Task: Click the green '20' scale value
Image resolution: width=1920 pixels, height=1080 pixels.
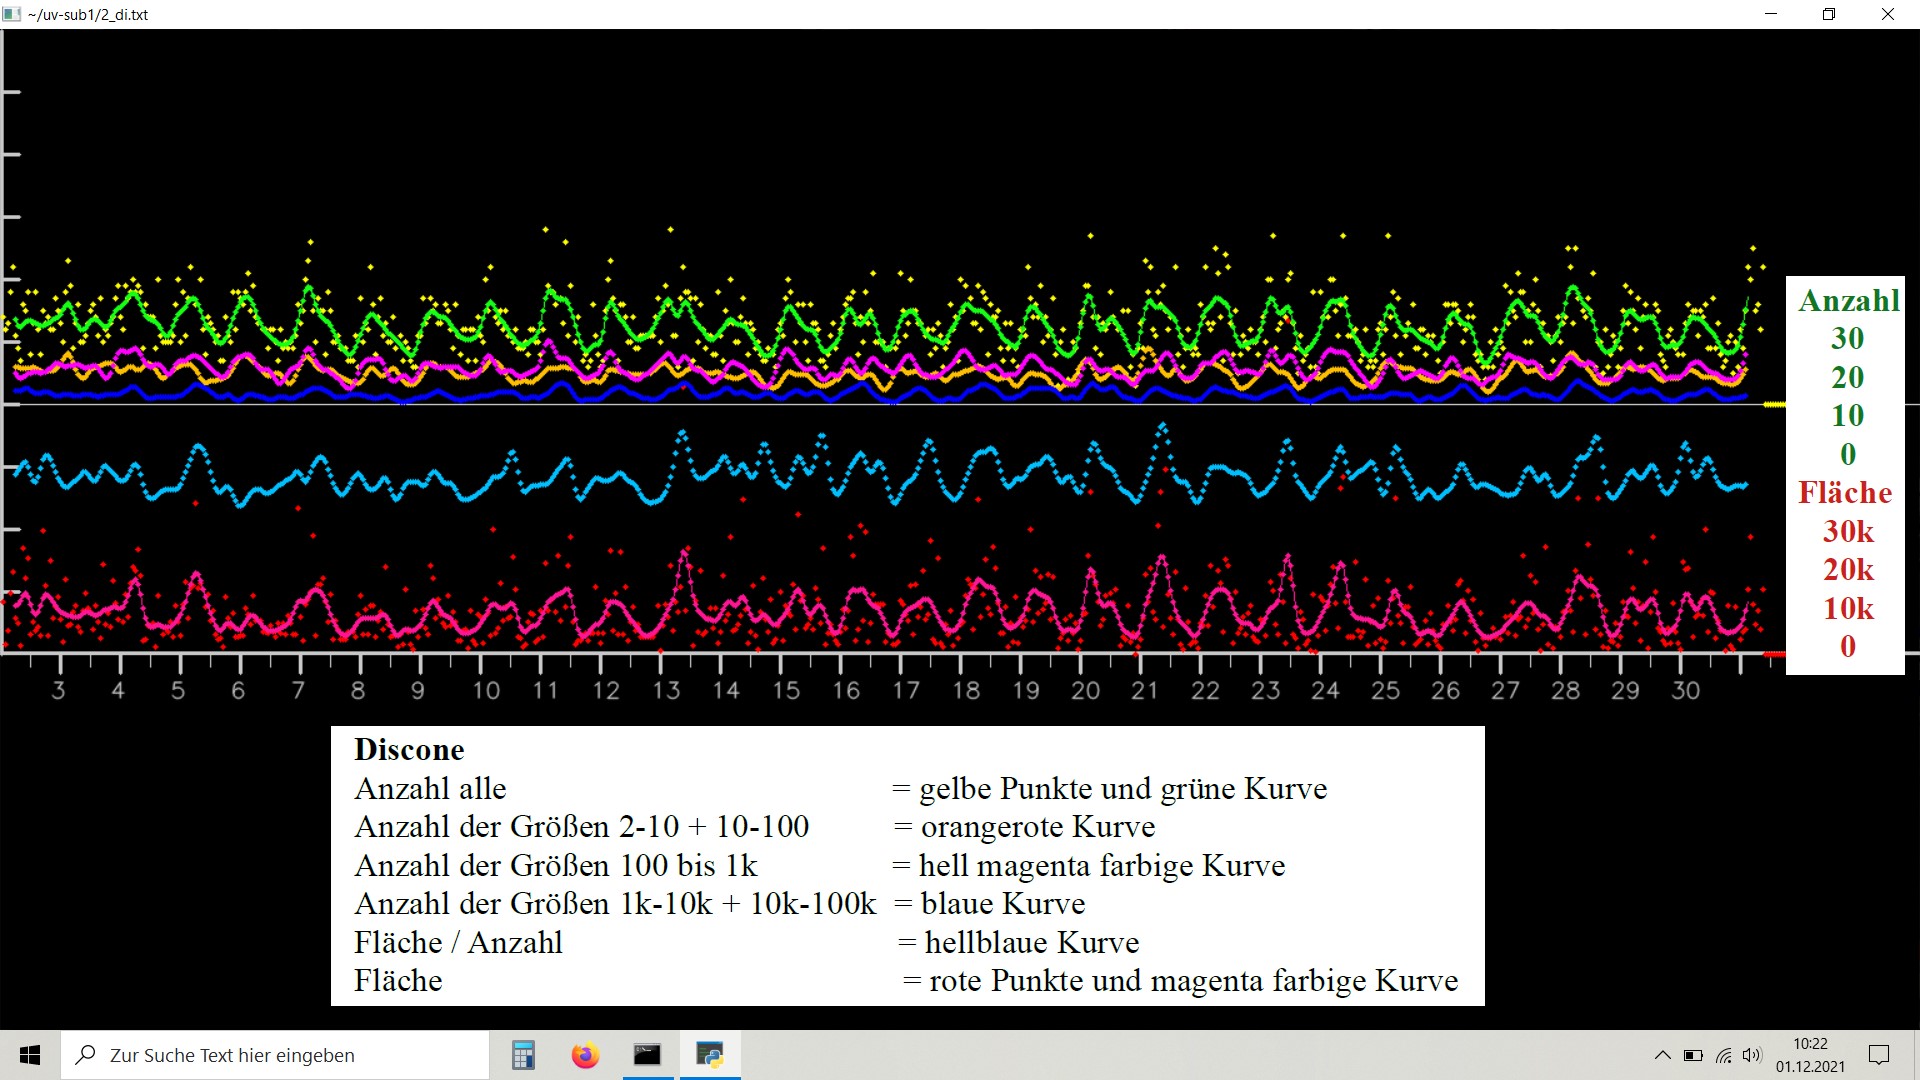Action: point(1848,378)
